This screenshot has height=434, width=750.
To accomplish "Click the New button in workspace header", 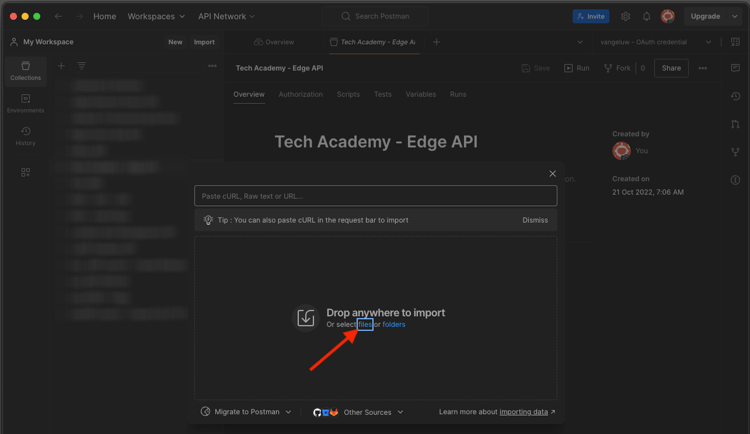I will click(x=175, y=42).
